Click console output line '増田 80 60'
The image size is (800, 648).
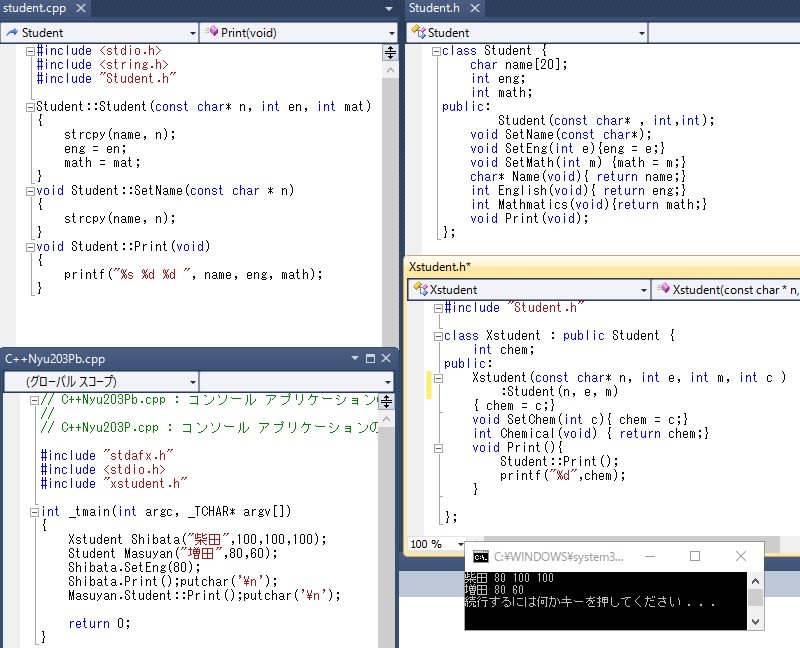tap(494, 590)
